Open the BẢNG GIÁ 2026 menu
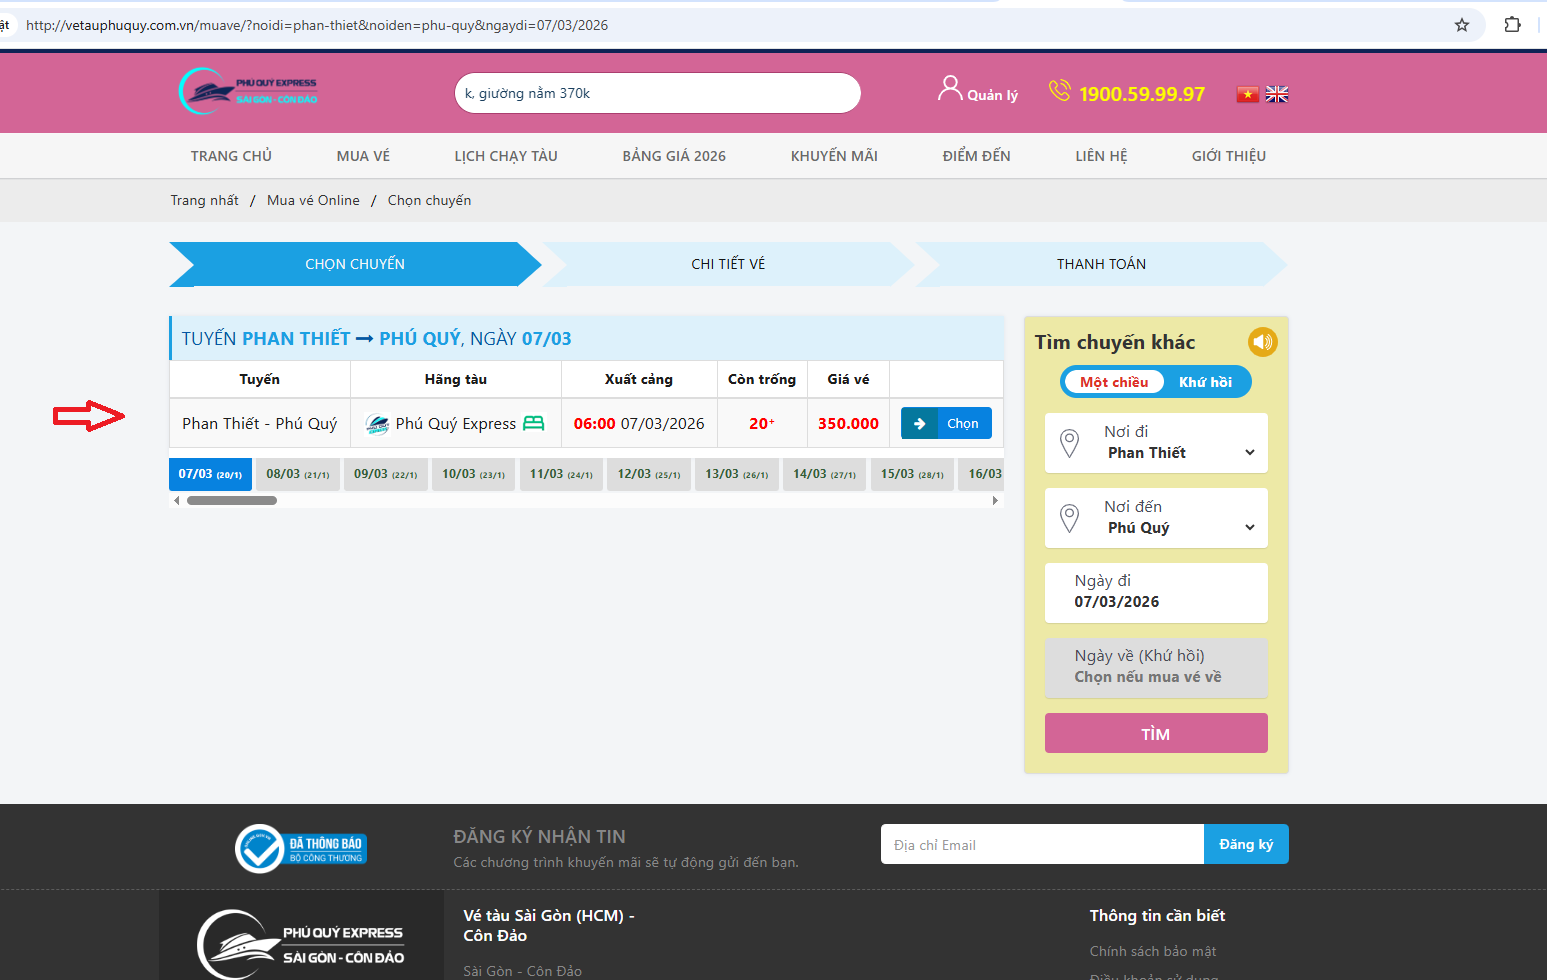This screenshot has width=1547, height=980. pyautogui.click(x=674, y=156)
